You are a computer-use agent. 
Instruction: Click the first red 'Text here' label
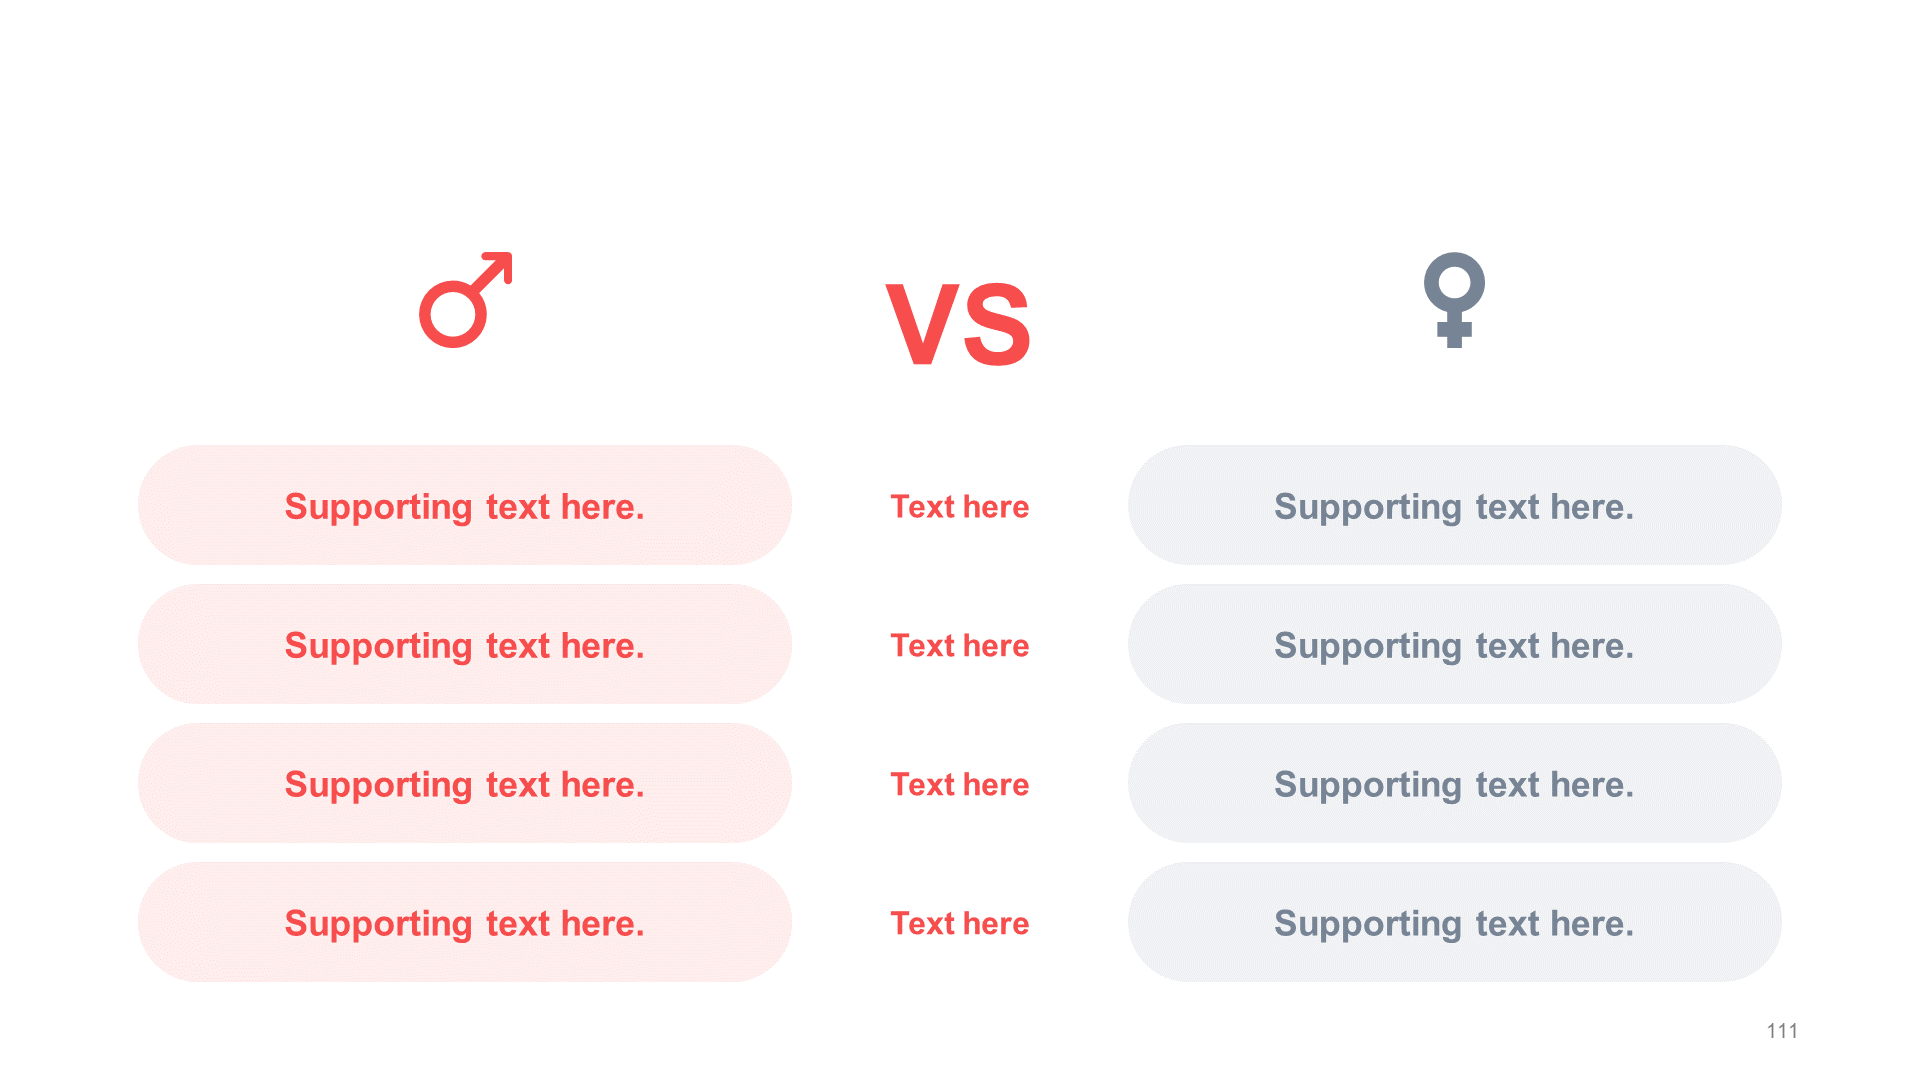(960, 507)
